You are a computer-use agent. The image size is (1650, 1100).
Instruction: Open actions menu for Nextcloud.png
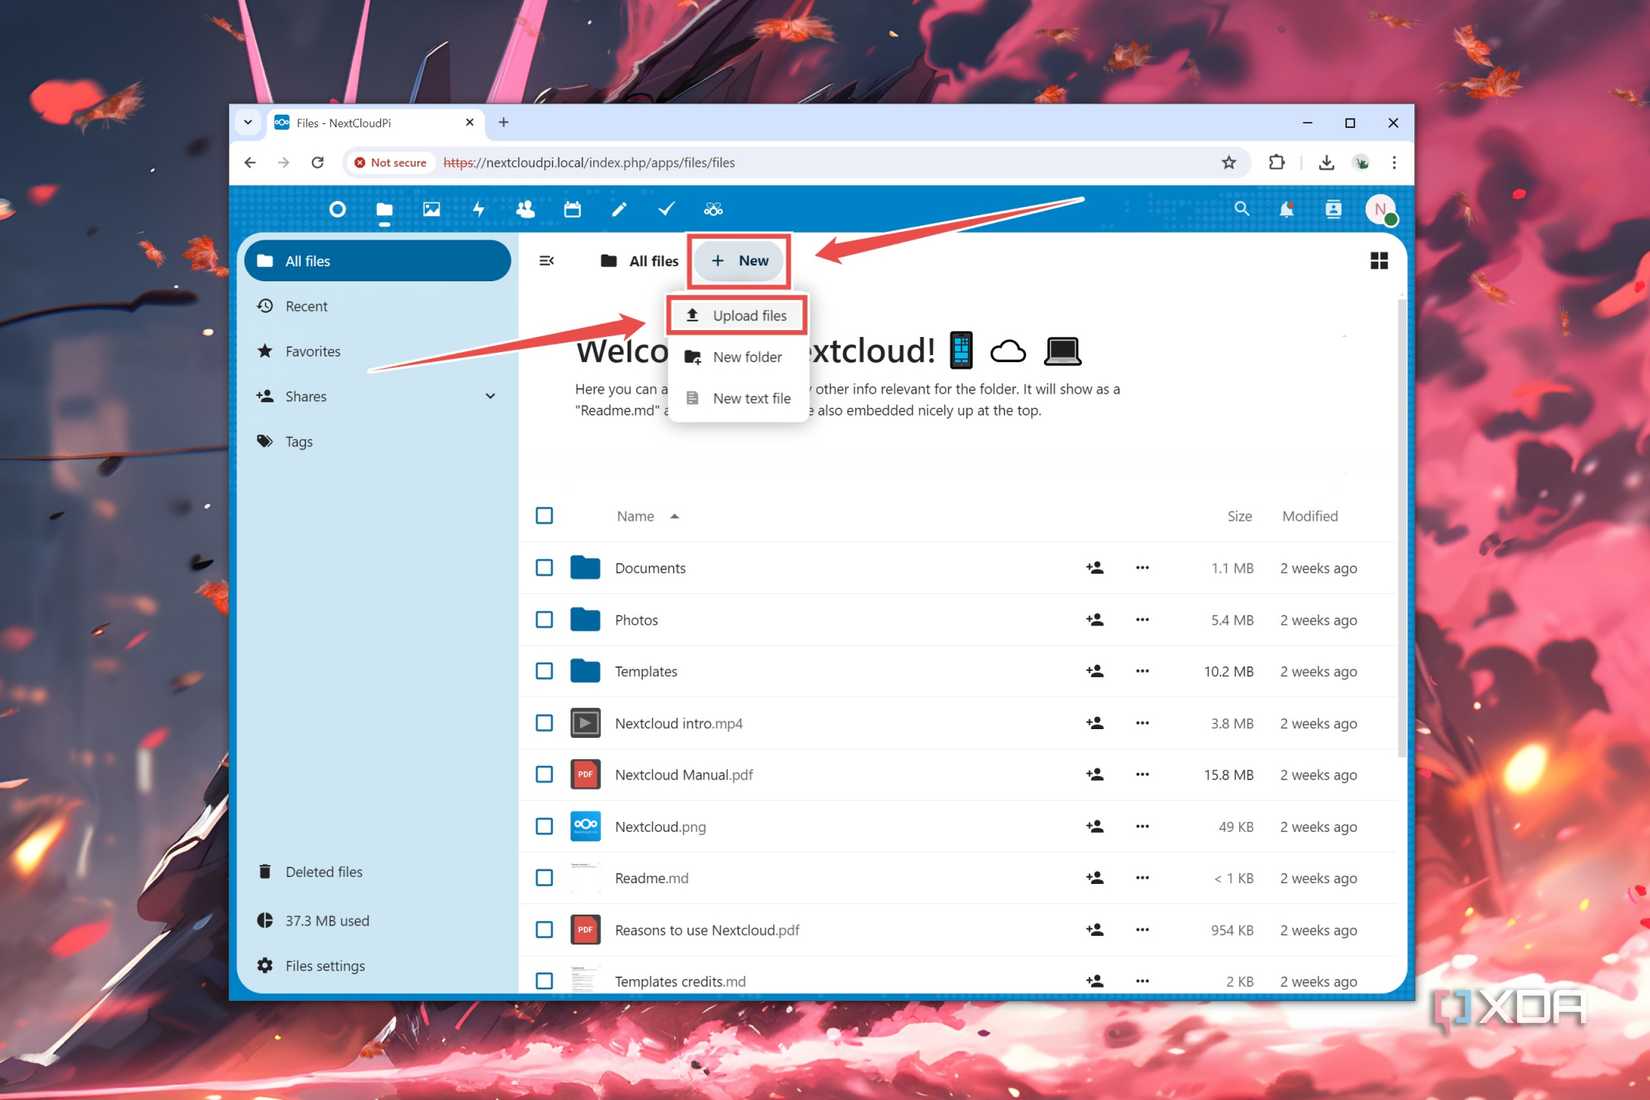pyautogui.click(x=1142, y=827)
